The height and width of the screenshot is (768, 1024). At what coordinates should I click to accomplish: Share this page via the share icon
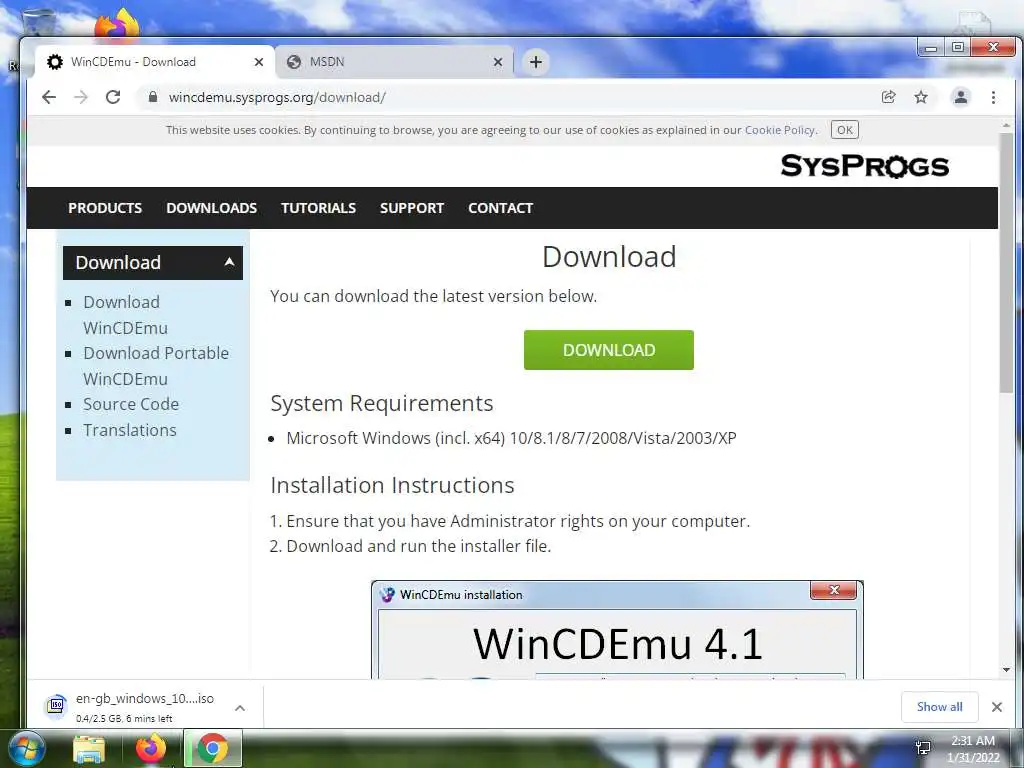(888, 97)
